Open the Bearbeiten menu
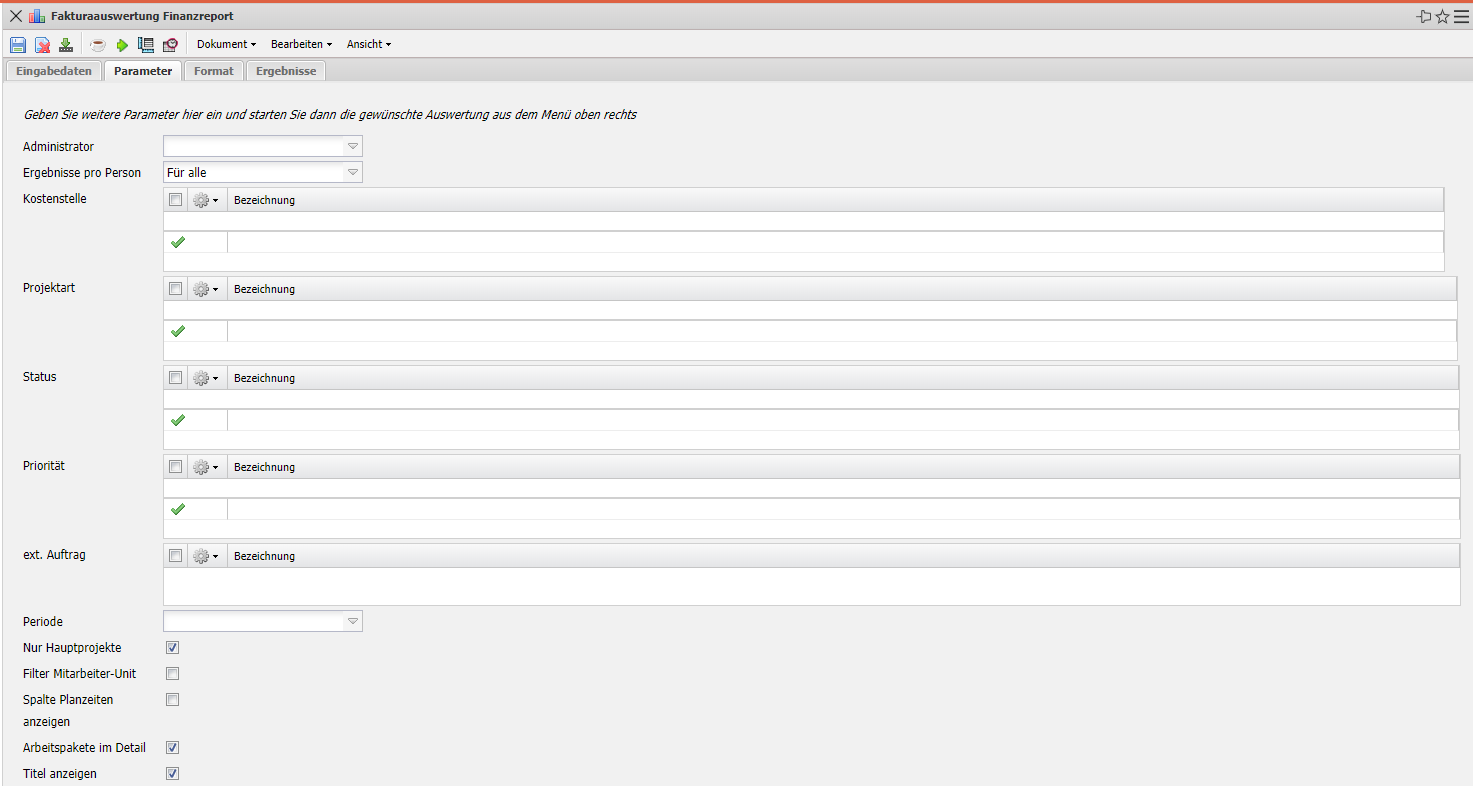1473x786 pixels. tap(301, 45)
